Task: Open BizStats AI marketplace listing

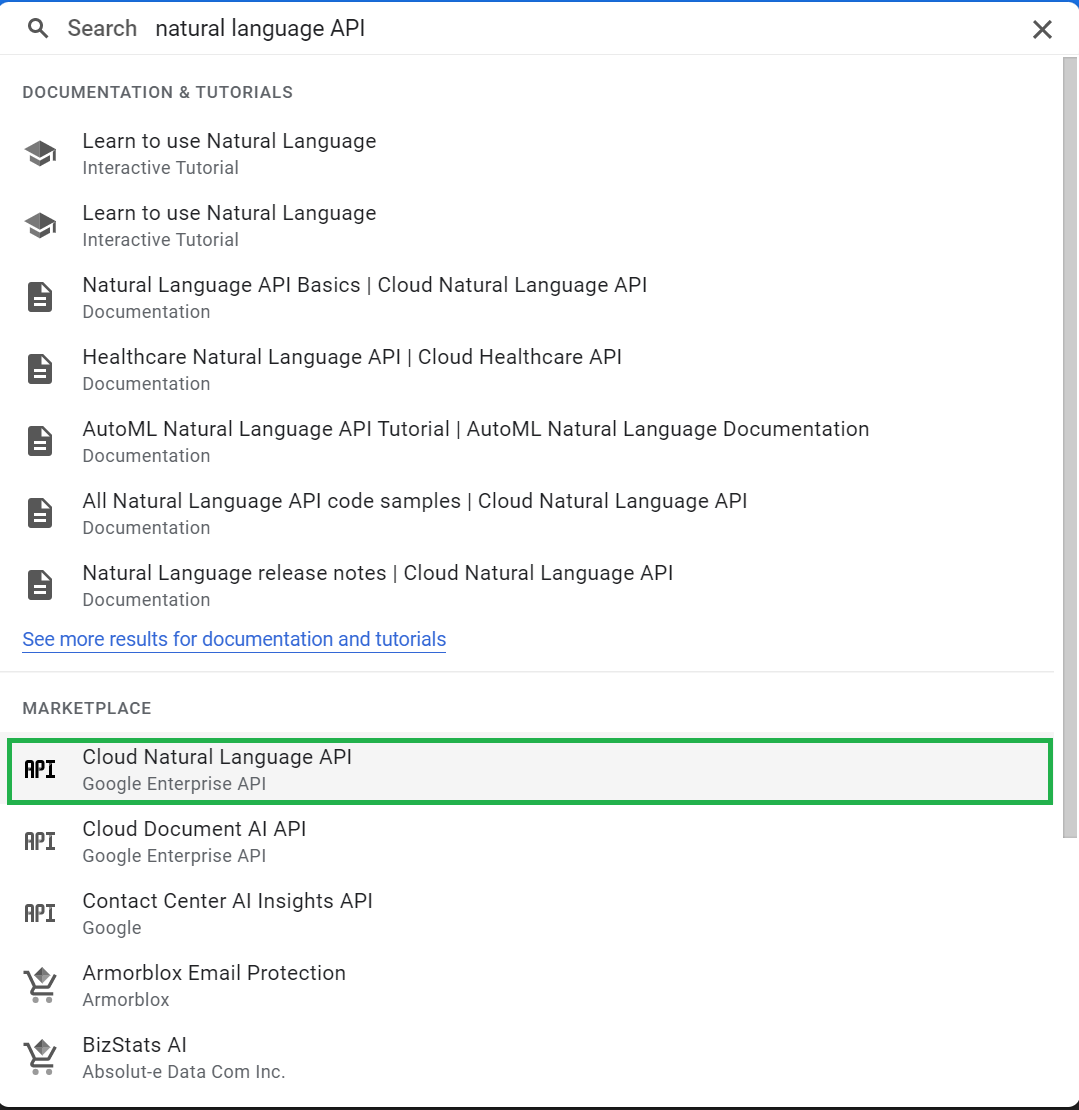Action: coord(527,1058)
